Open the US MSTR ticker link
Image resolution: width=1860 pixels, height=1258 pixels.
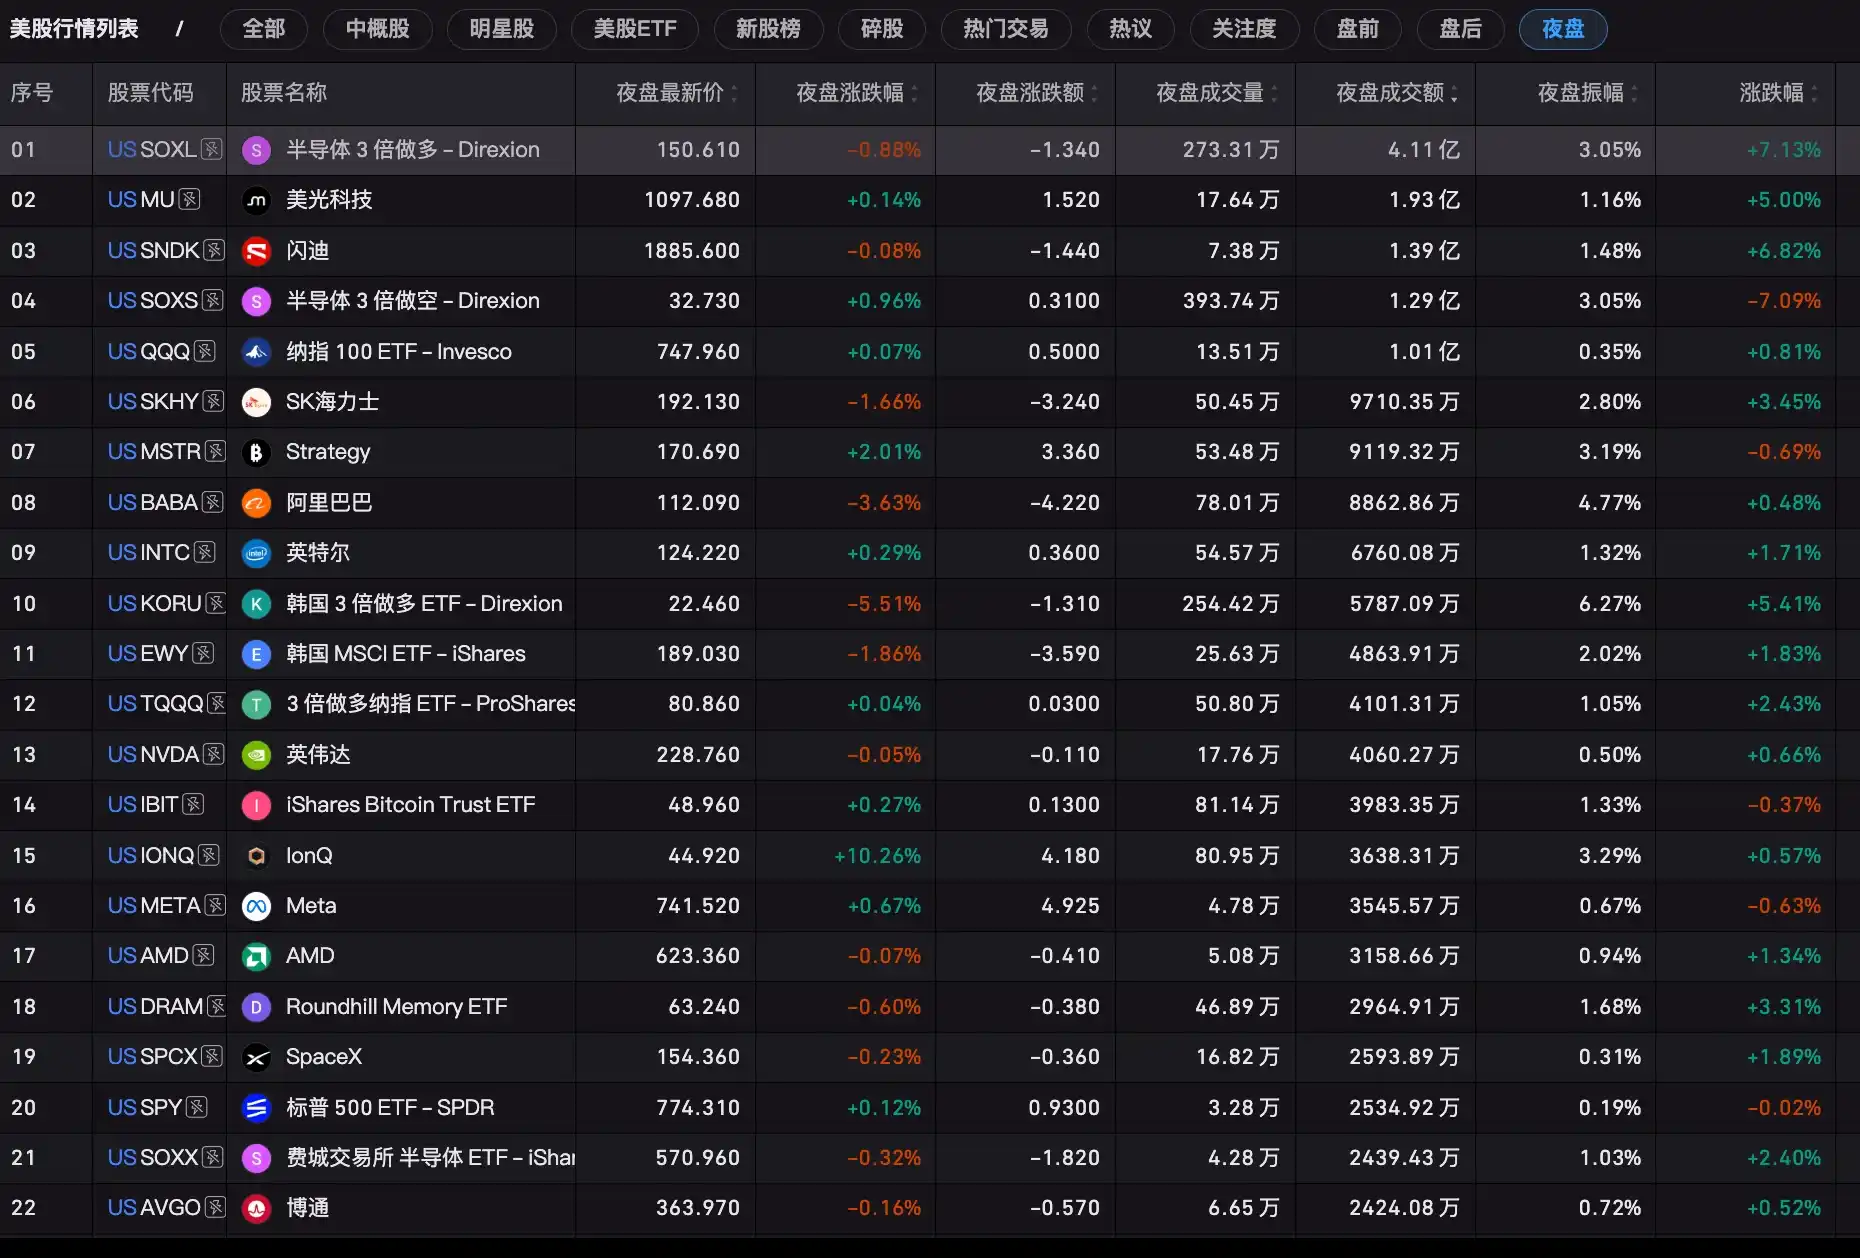155,452
